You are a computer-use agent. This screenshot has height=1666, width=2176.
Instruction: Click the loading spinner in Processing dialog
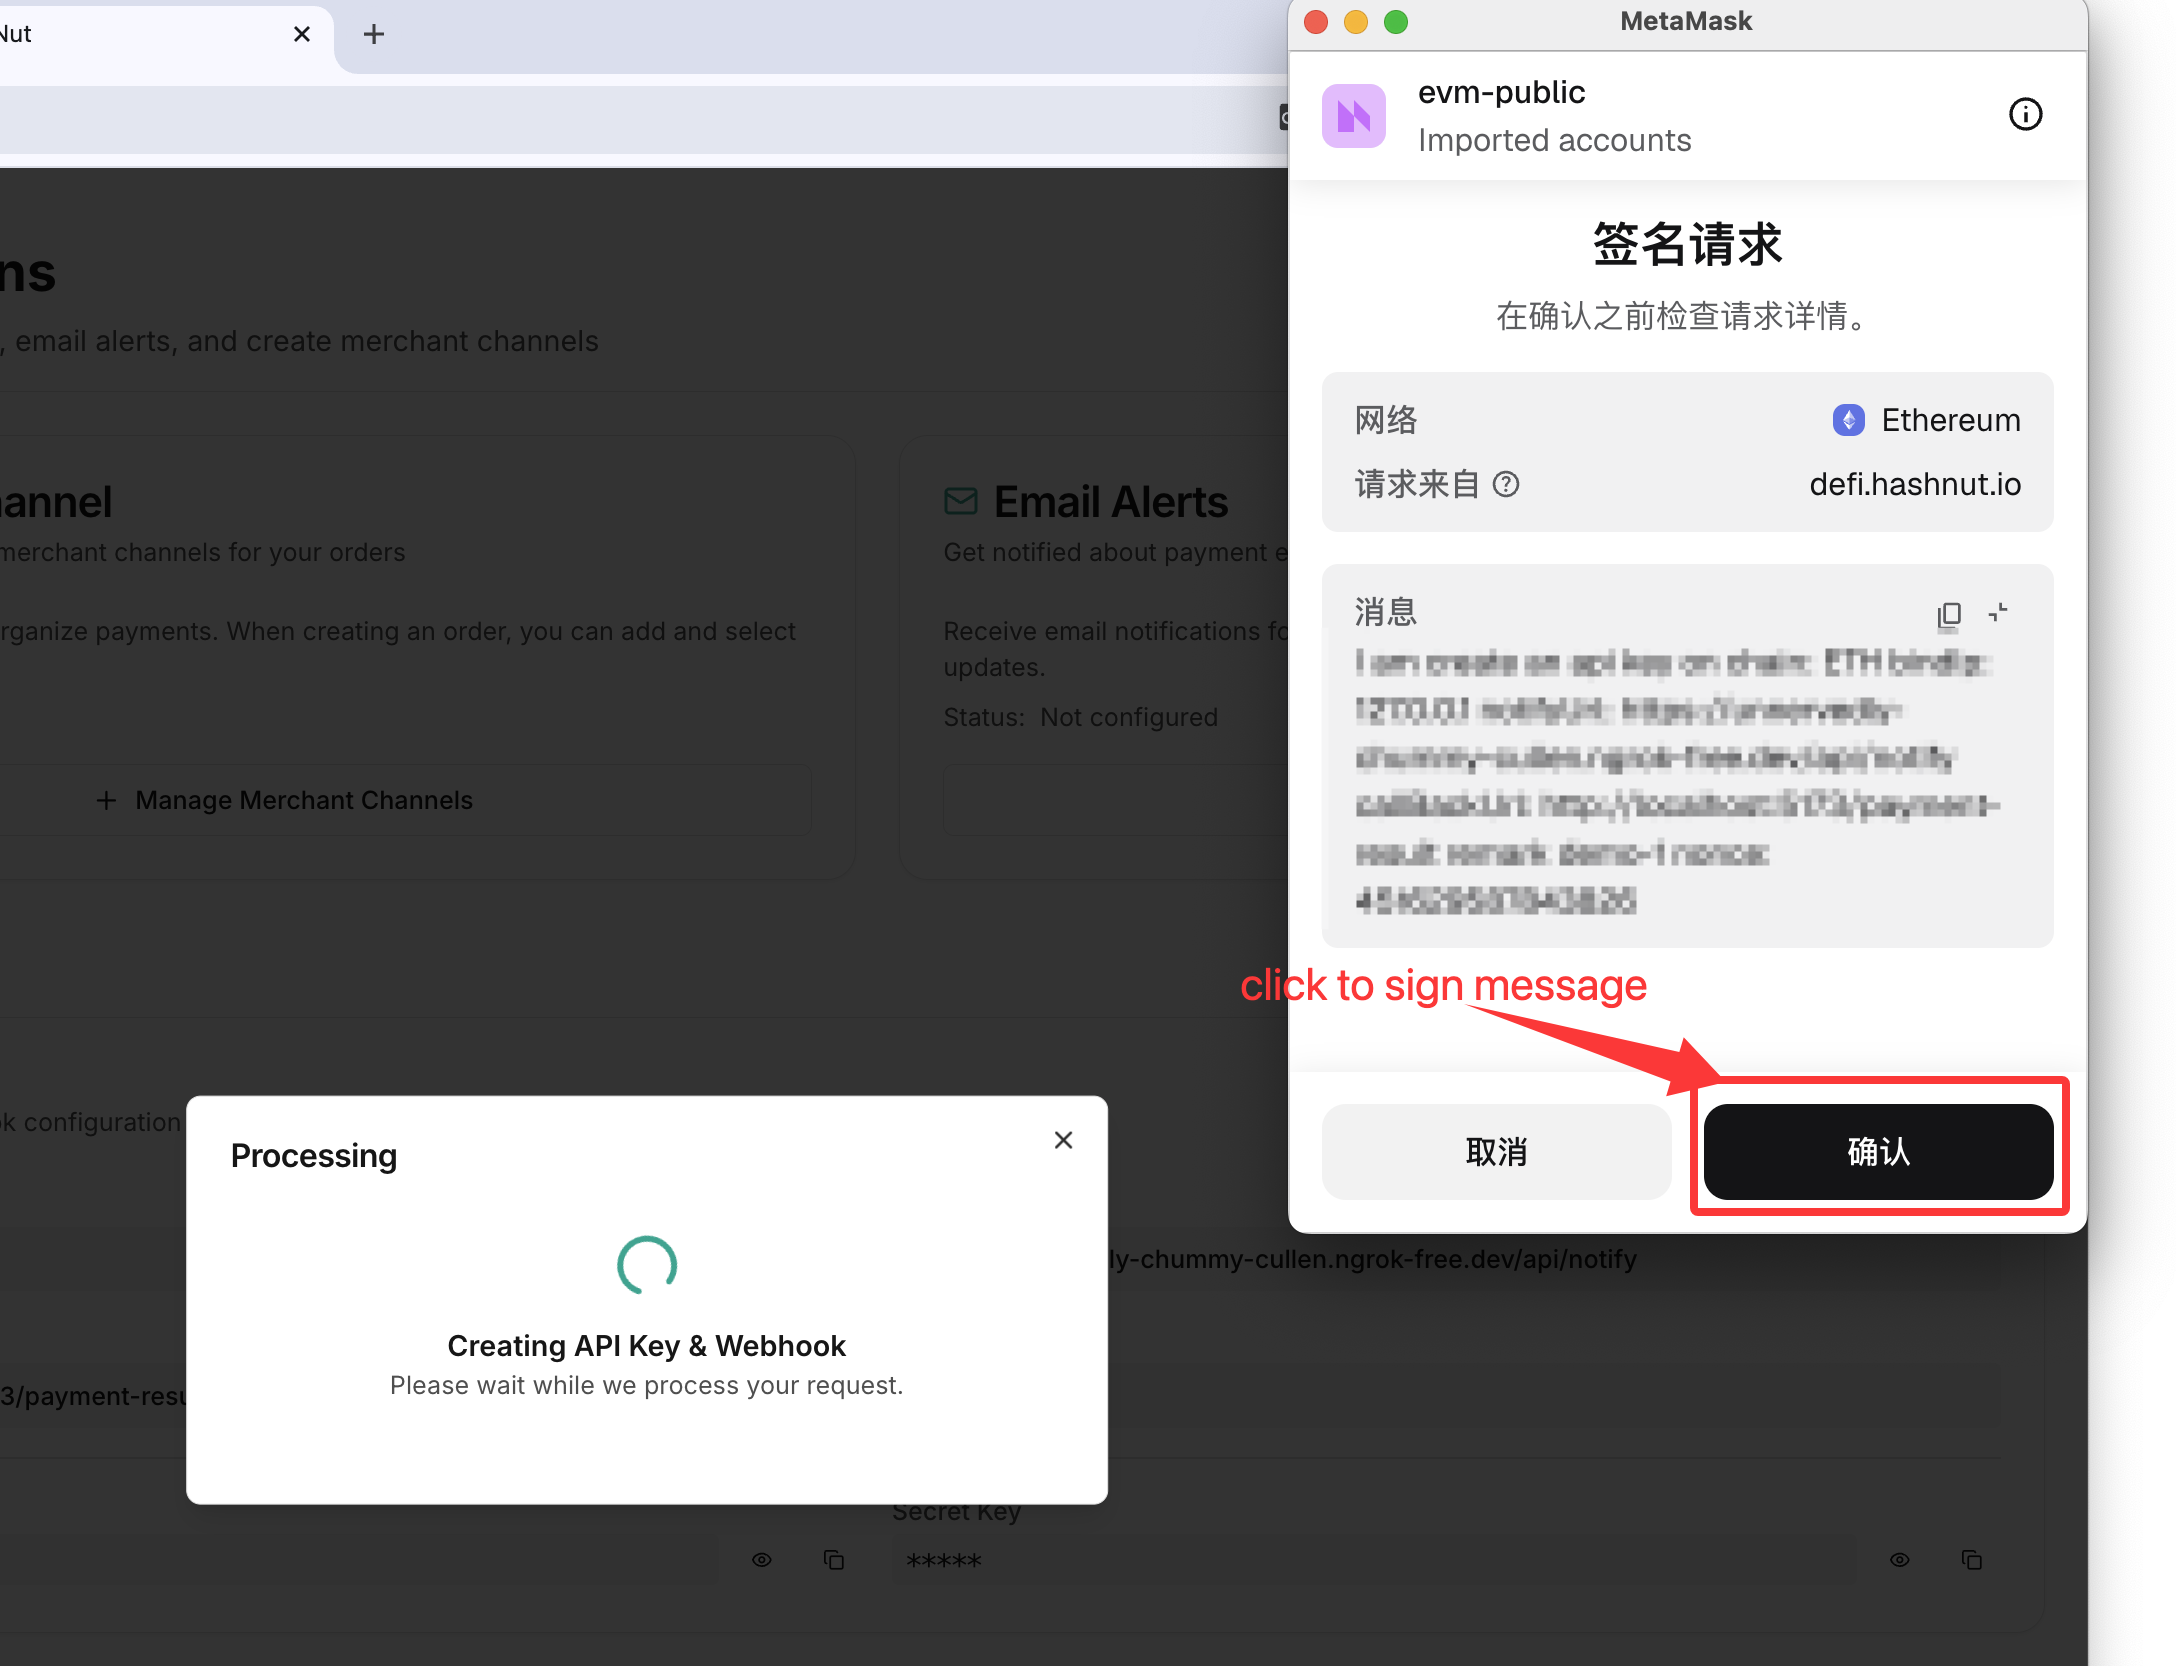[647, 1265]
